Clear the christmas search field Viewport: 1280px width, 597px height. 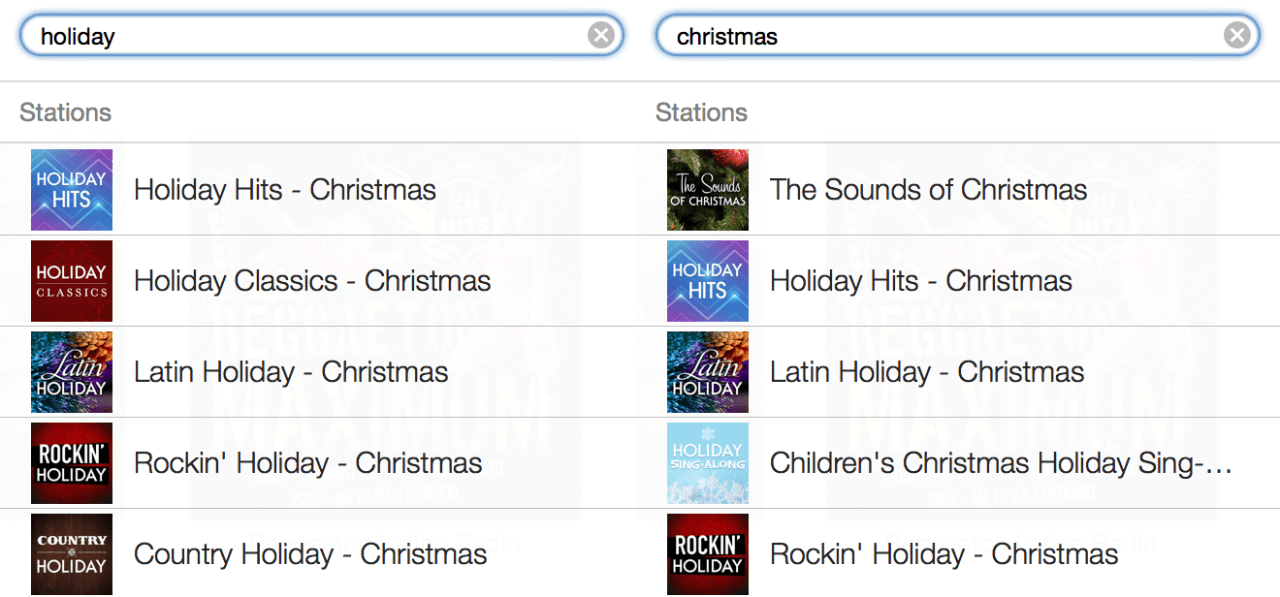1237,36
